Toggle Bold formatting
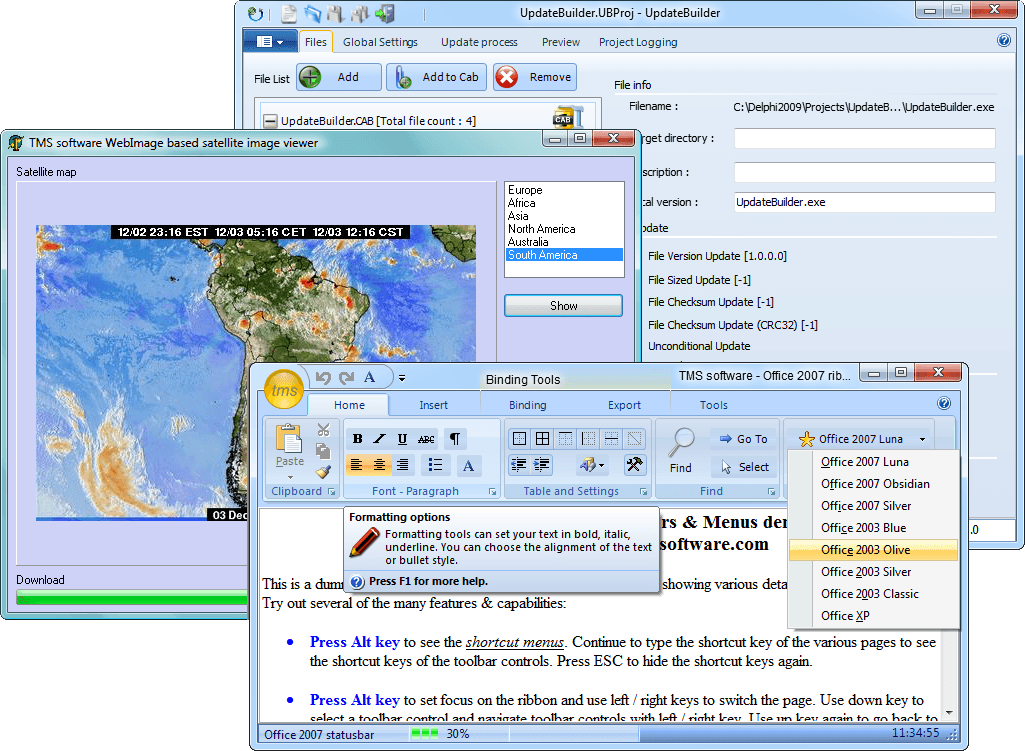This screenshot has height=751, width=1025. [358, 439]
